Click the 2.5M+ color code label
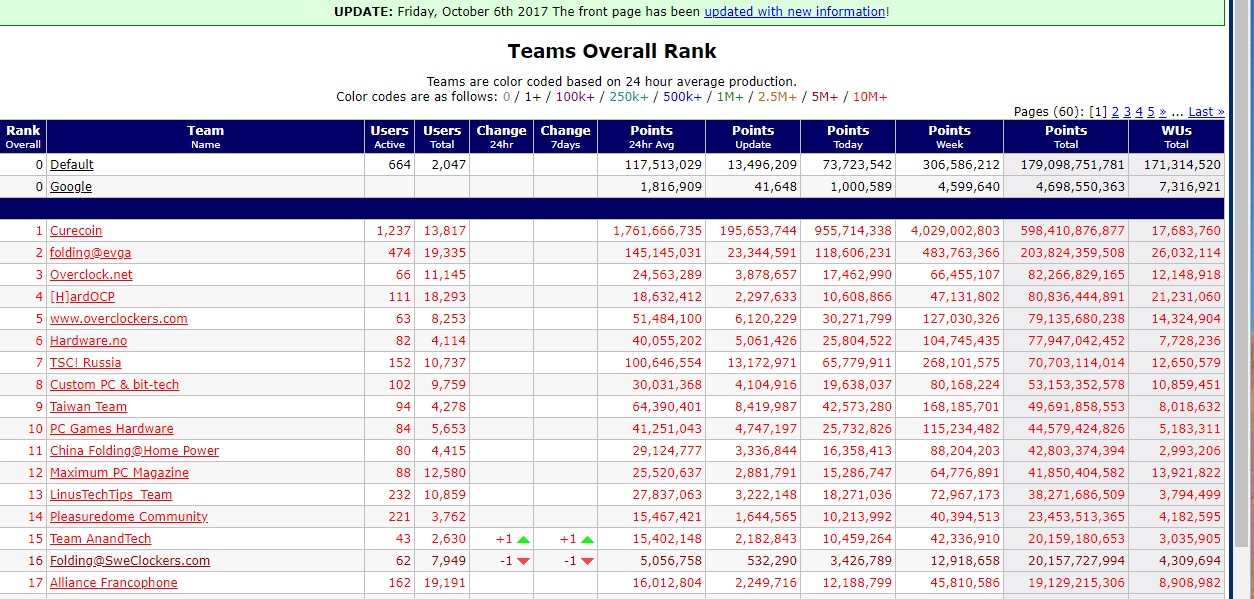1254x599 pixels. click(x=777, y=97)
